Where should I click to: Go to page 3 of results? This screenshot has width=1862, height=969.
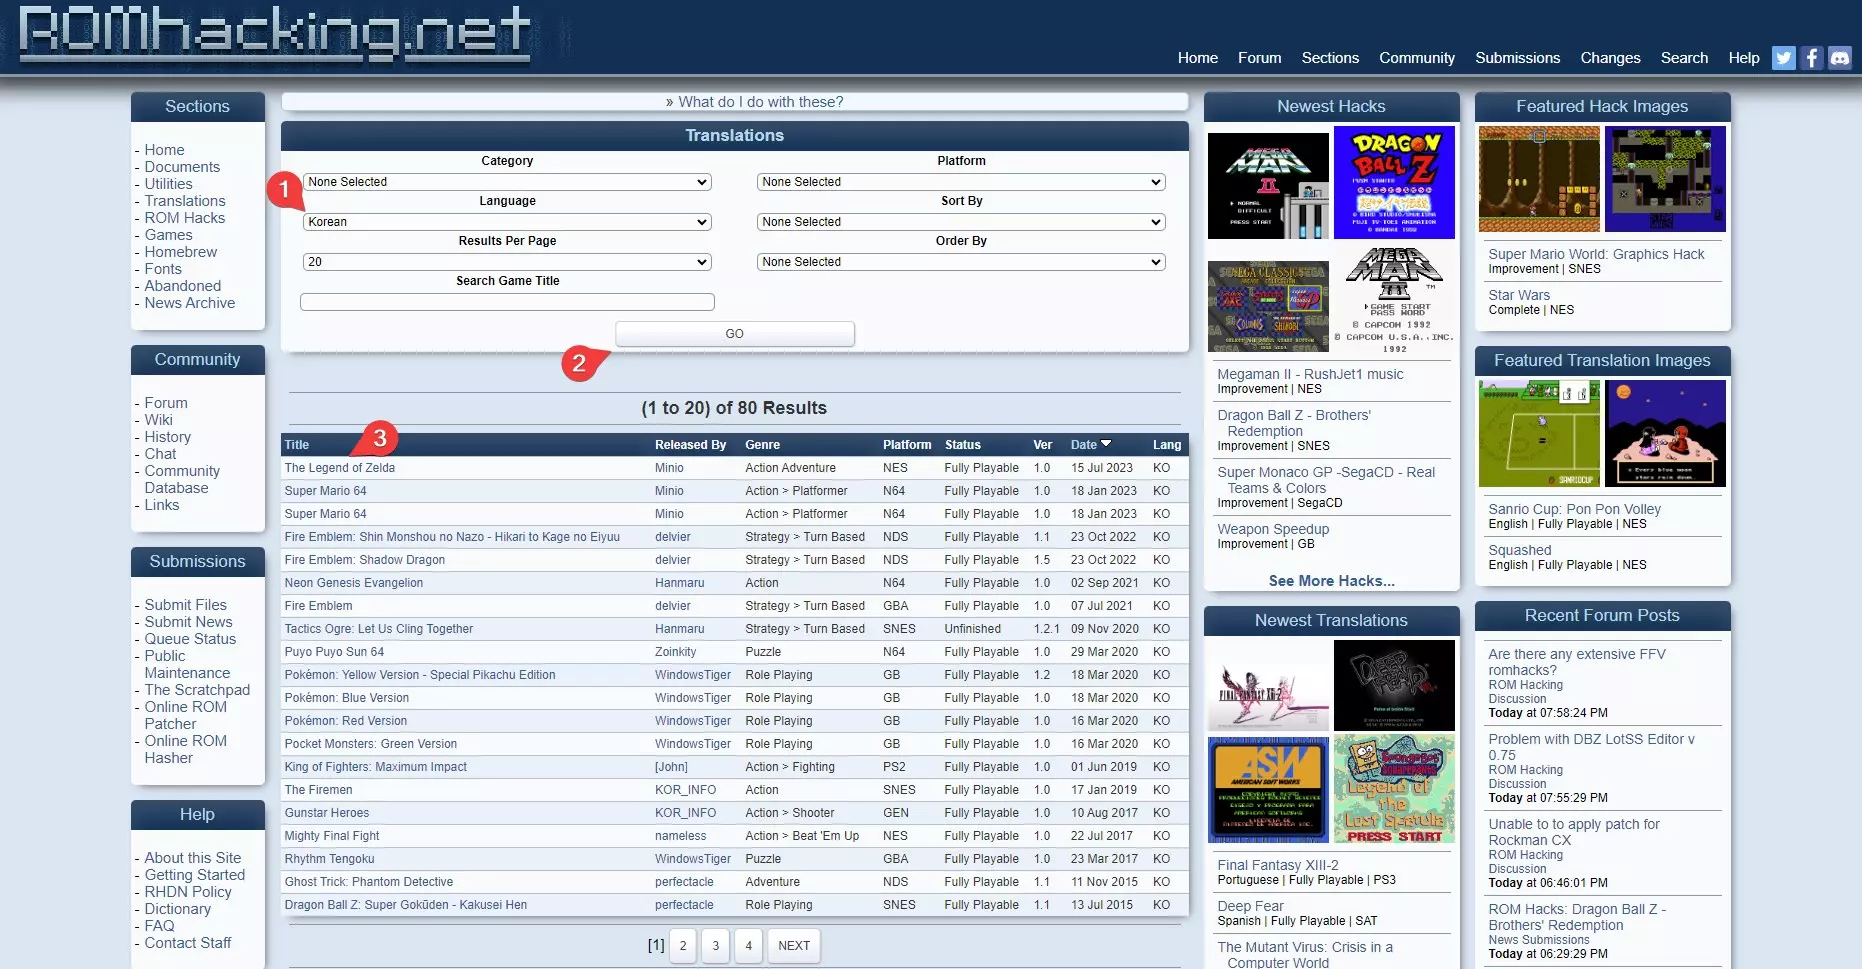[716, 946]
